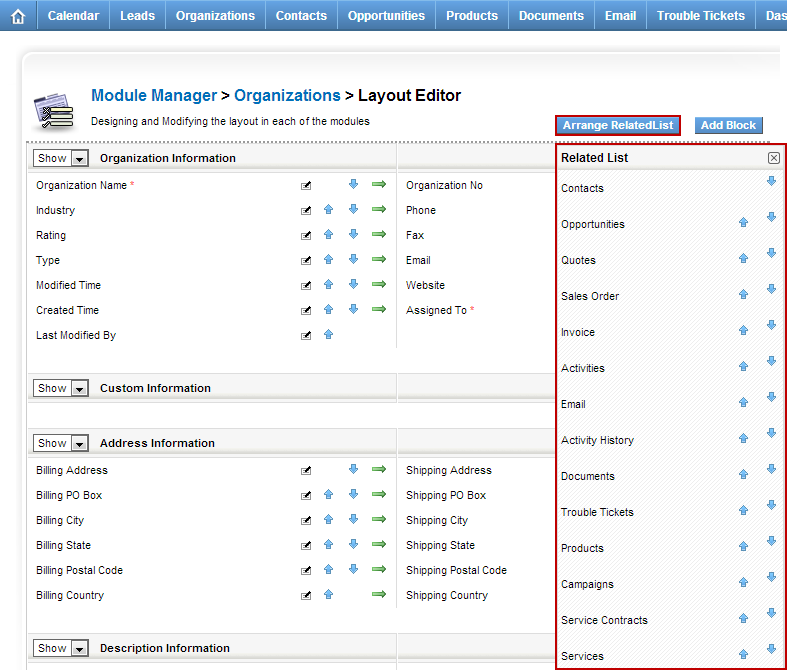This screenshot has width=787, height=670.
Task: Move Invoice down in Related List
Action: [771, 325]
